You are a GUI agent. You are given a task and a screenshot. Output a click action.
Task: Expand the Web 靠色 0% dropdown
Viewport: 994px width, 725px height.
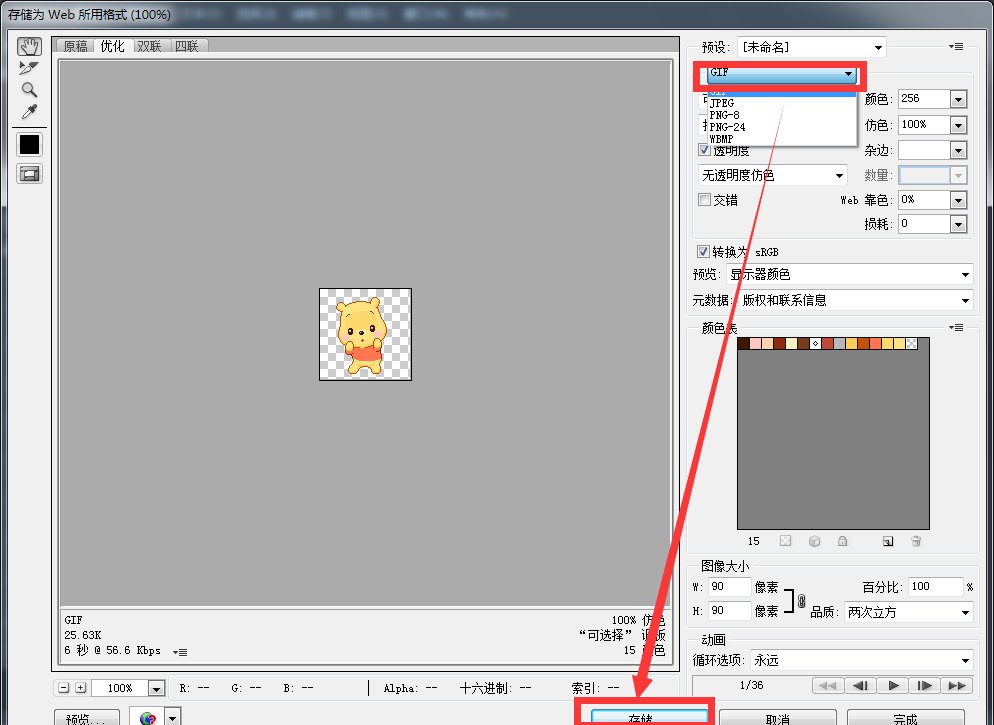click(958, 200)
